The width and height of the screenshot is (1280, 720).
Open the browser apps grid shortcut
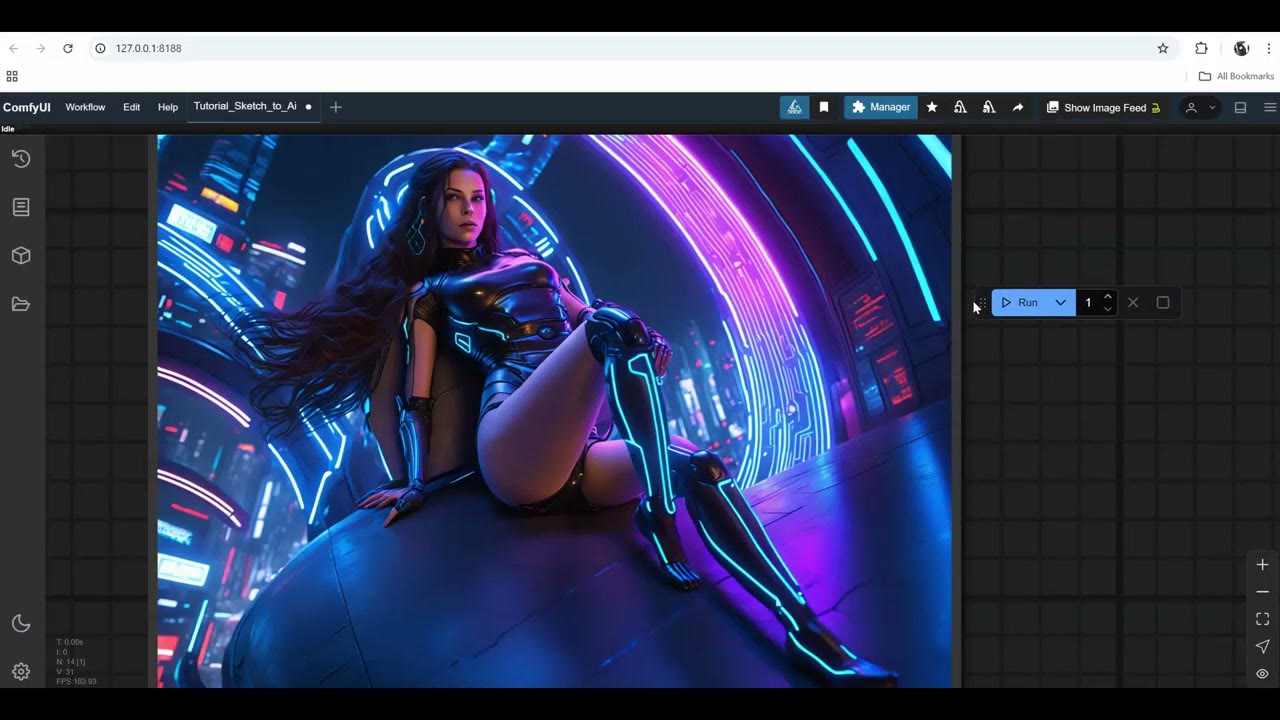12,76
